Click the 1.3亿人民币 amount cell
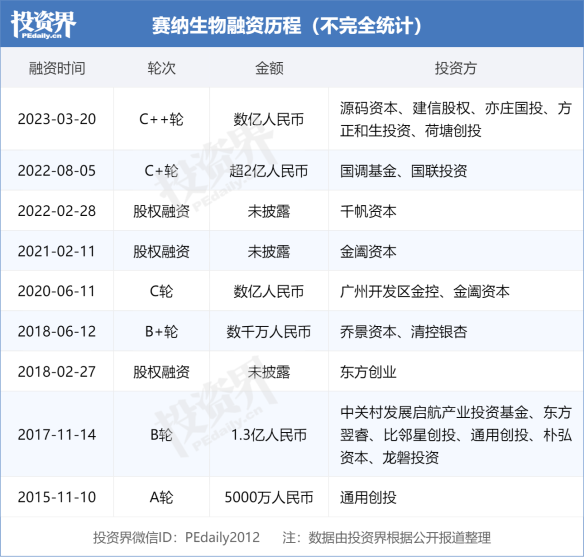 (269, 435)
